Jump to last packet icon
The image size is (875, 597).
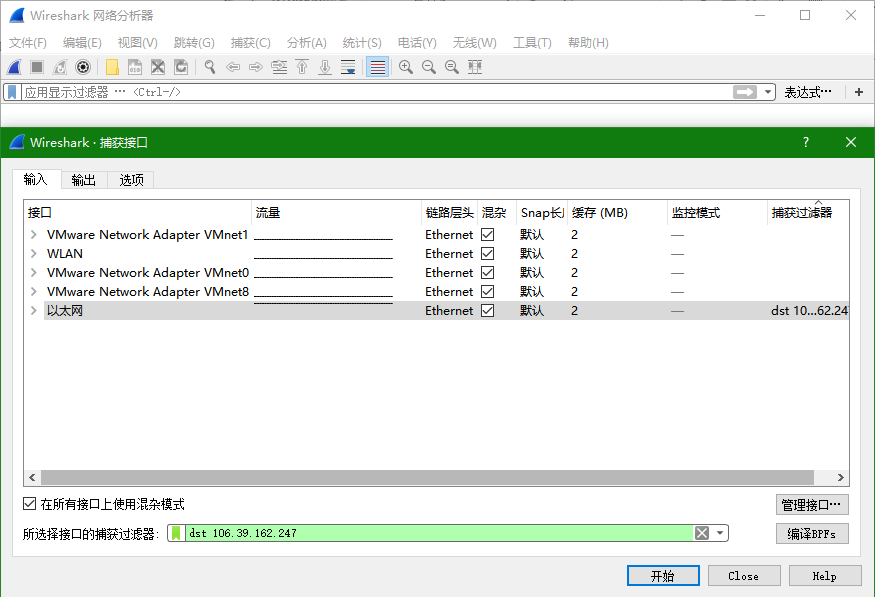325,68
